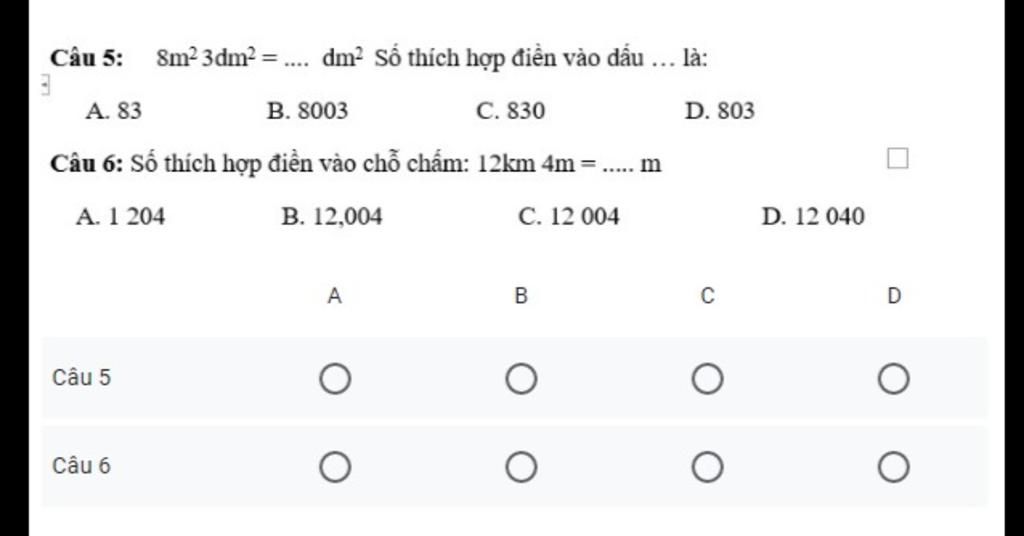Choose option D for Câu 5
The height and width of the screenshot is (536, 1024).
893,380
